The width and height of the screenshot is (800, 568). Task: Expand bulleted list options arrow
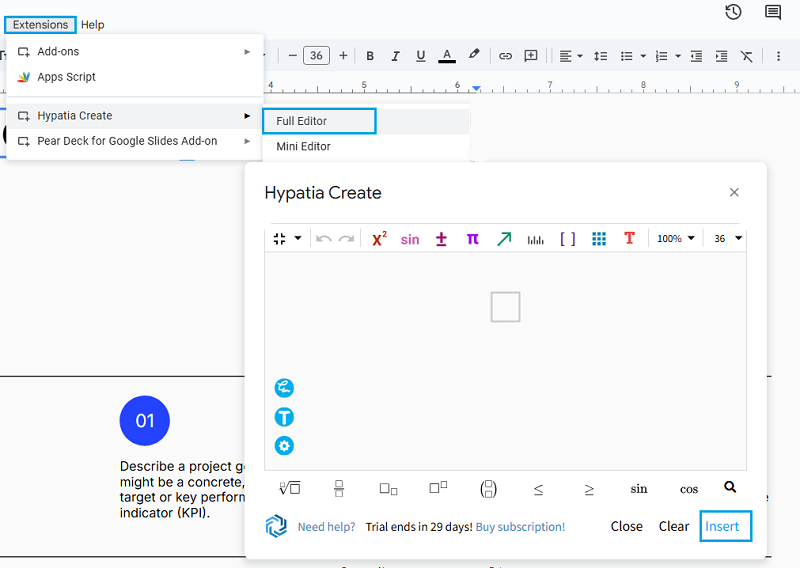click(643, 56)
